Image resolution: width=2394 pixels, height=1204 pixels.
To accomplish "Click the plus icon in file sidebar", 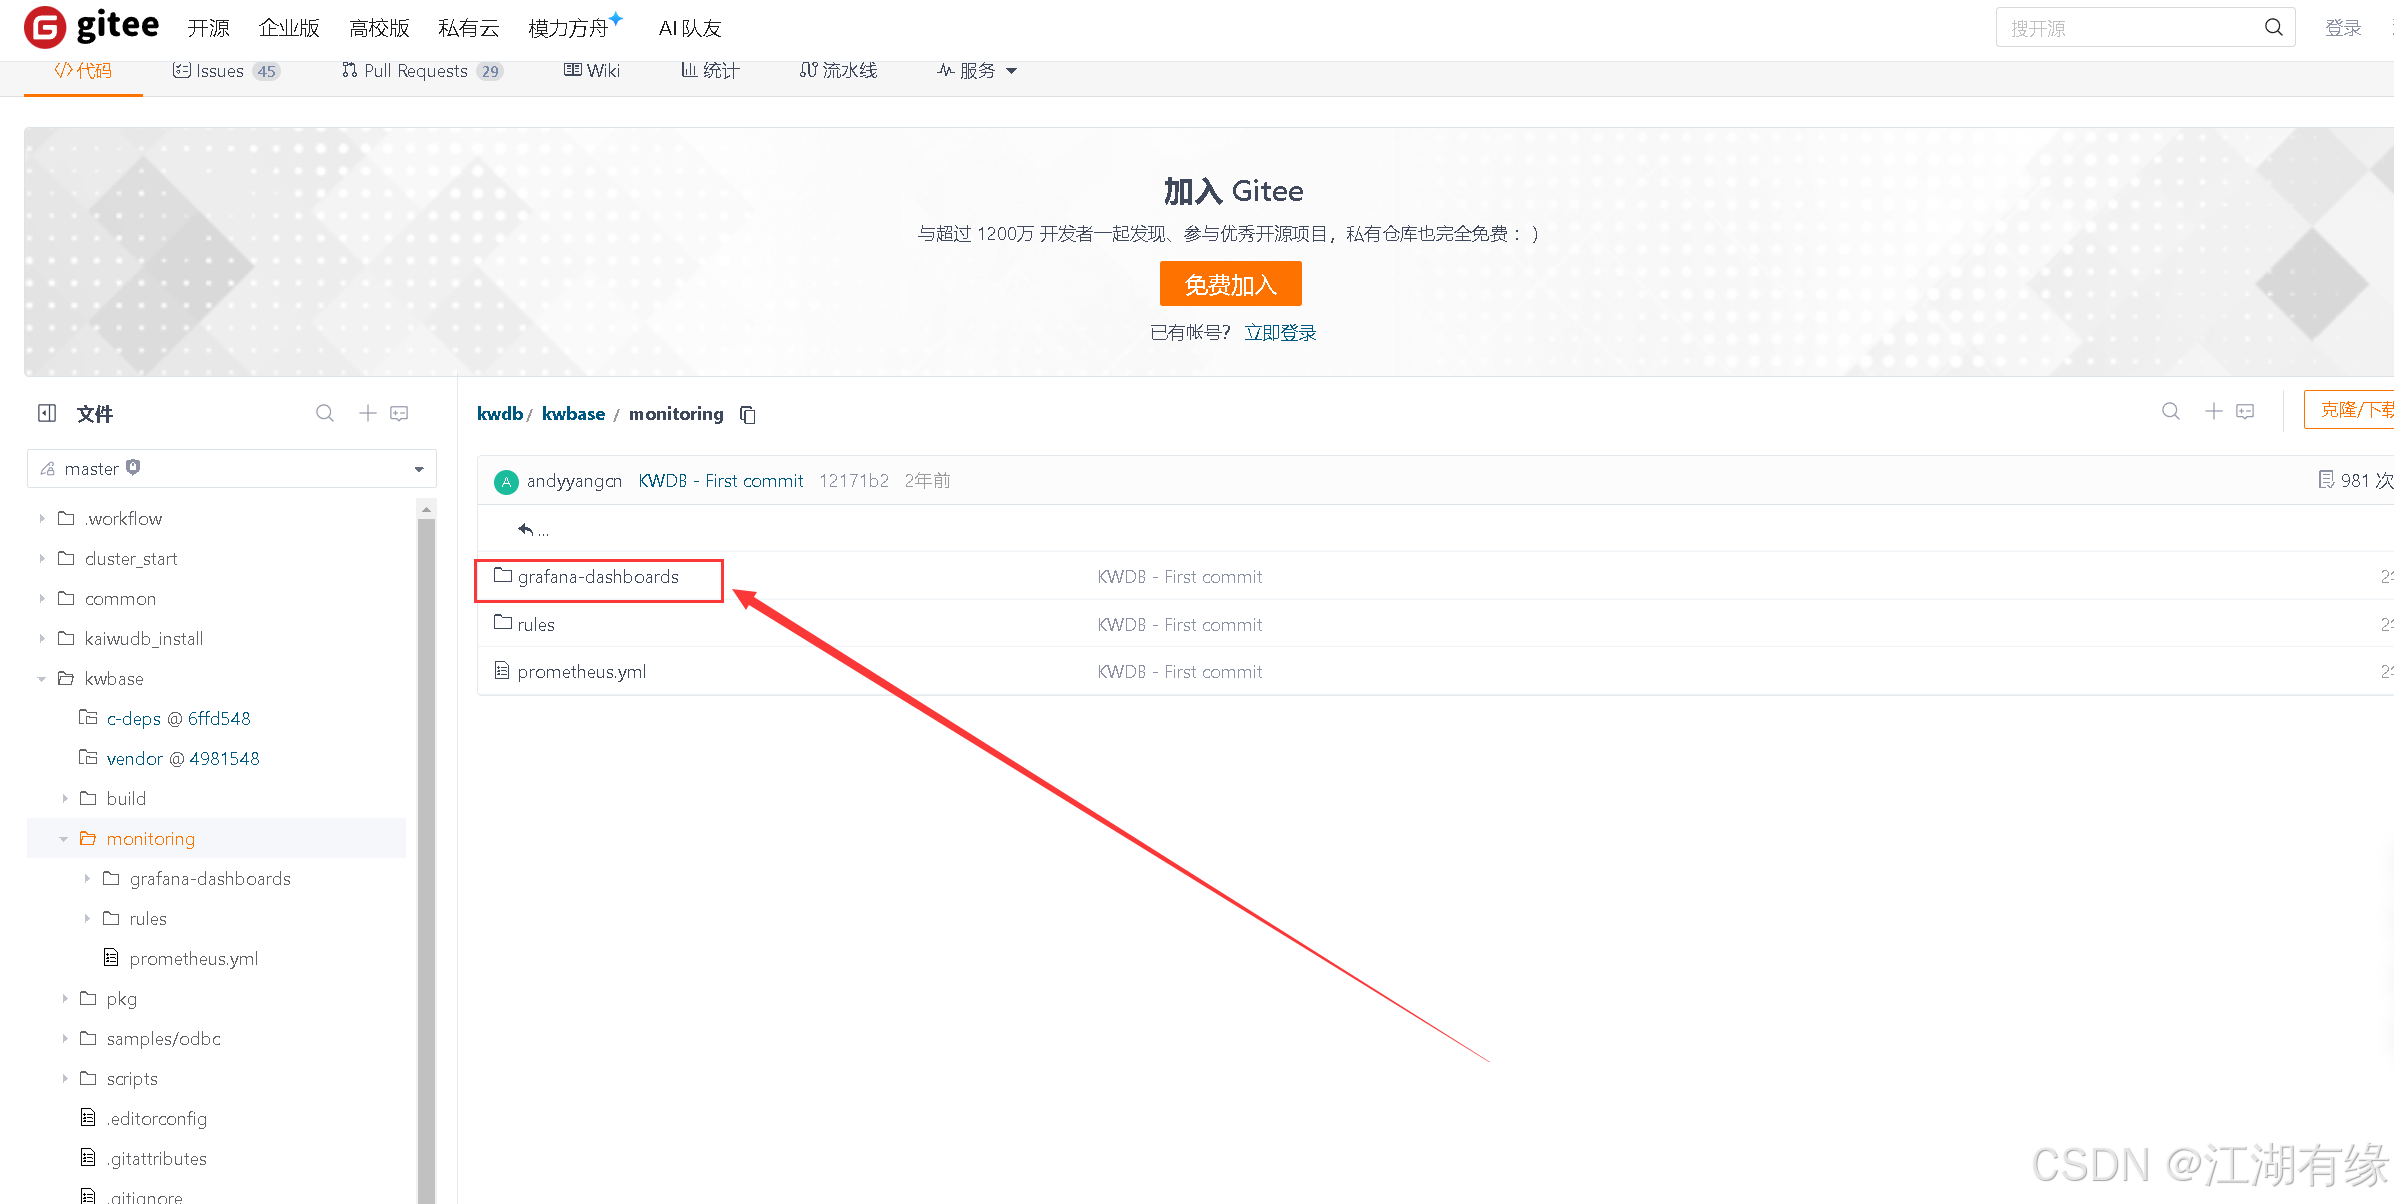I will click(x=368, y=413).
